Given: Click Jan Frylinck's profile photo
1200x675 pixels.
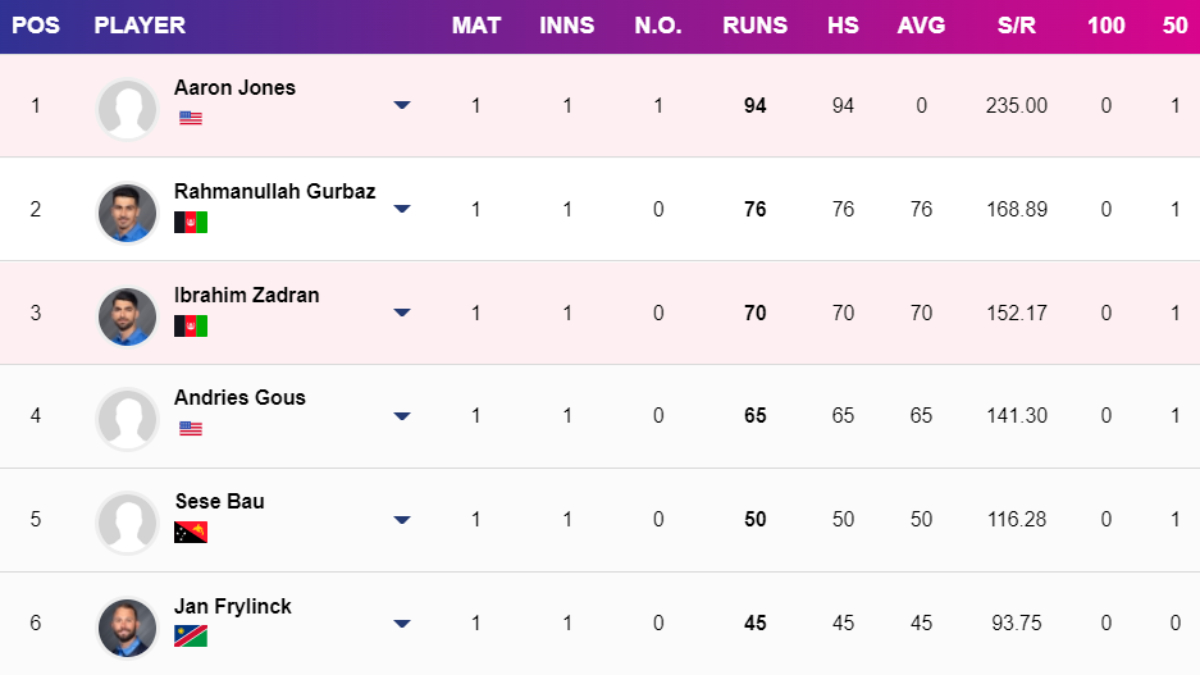Looking at the screenshot, I should pyautogui.click(x=127, y=627).
